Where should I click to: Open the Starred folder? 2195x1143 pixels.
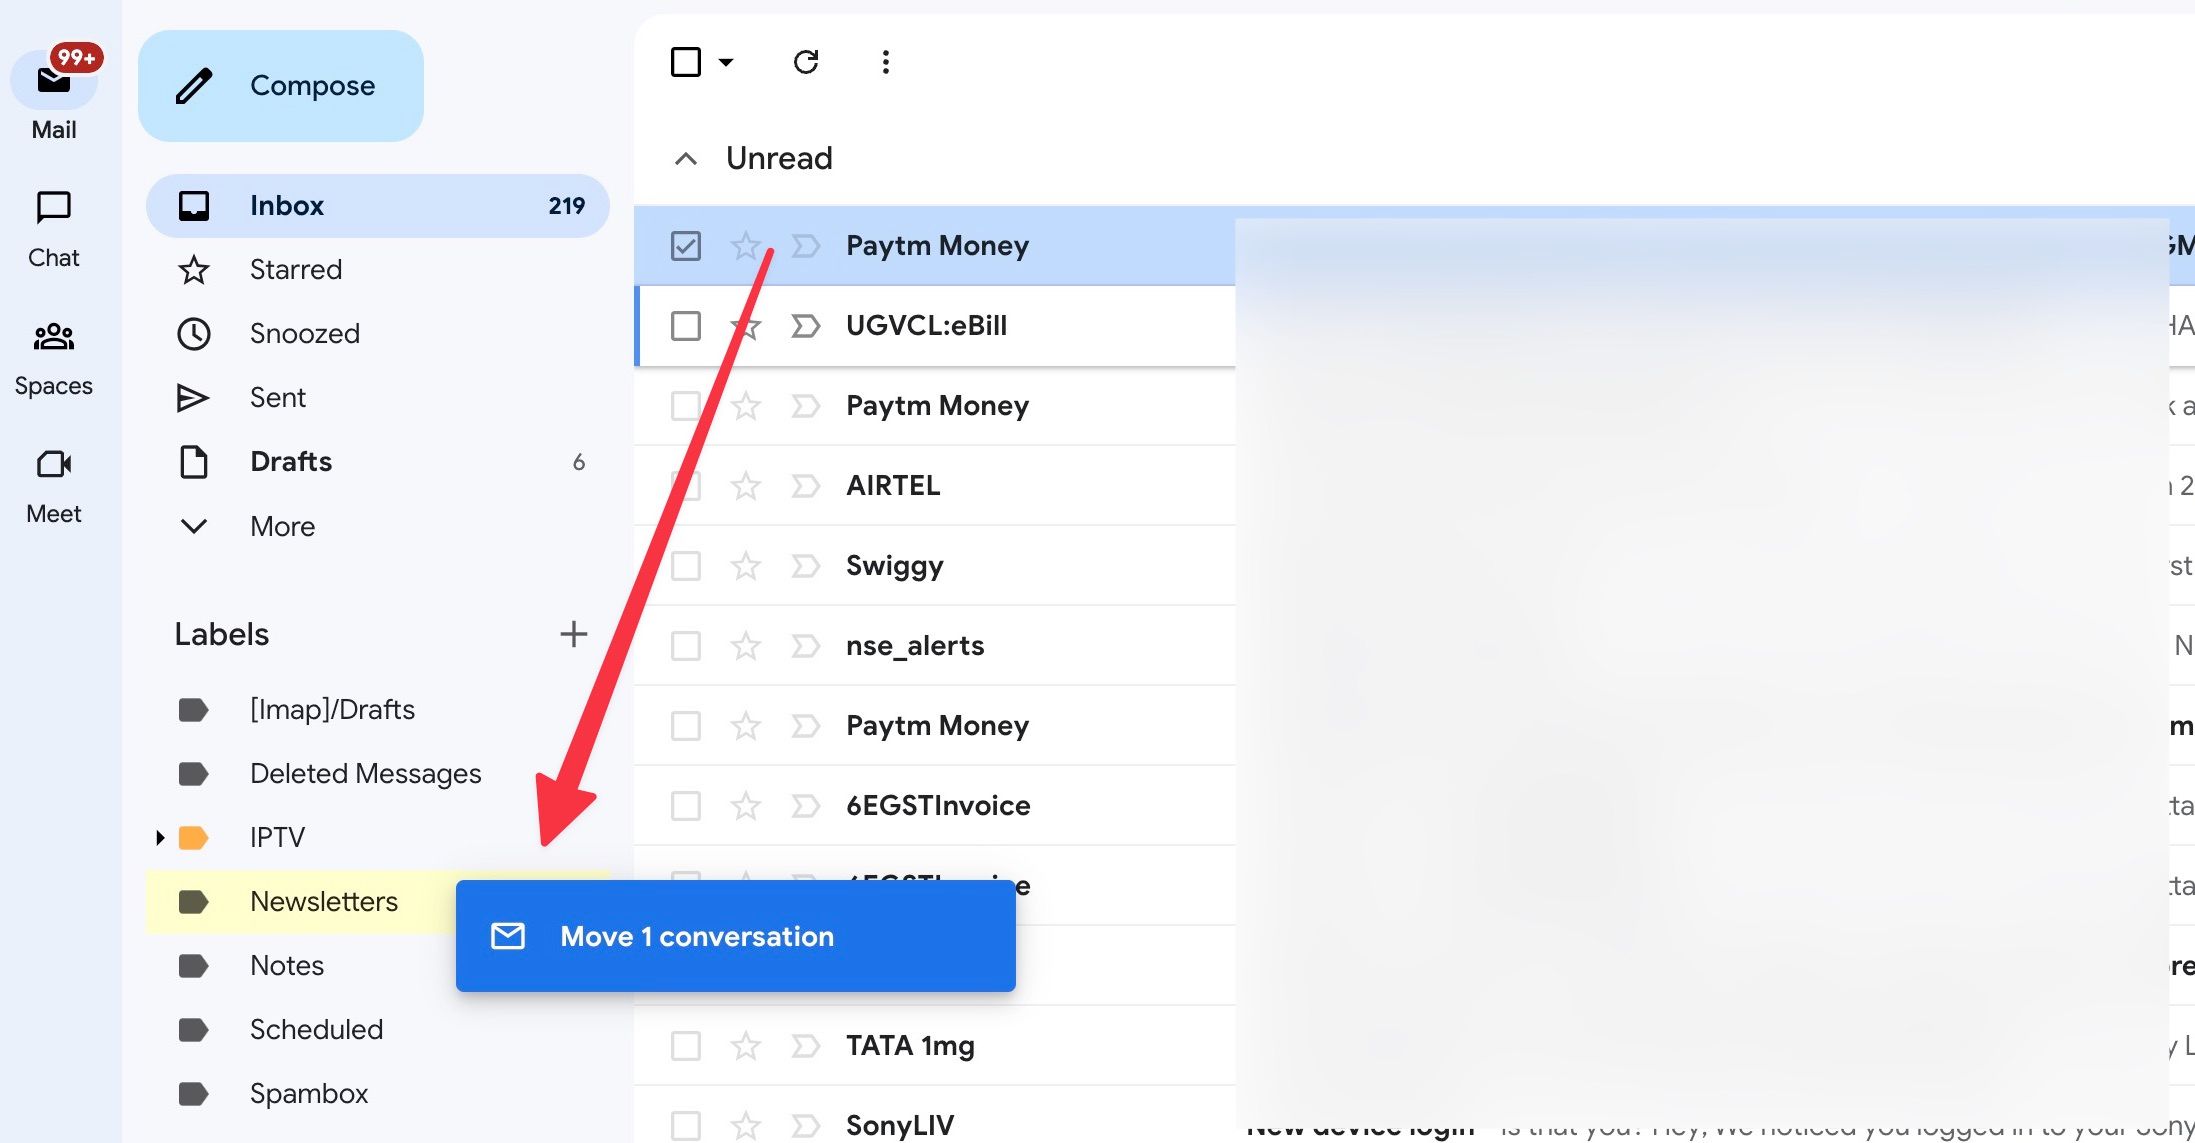296,269
